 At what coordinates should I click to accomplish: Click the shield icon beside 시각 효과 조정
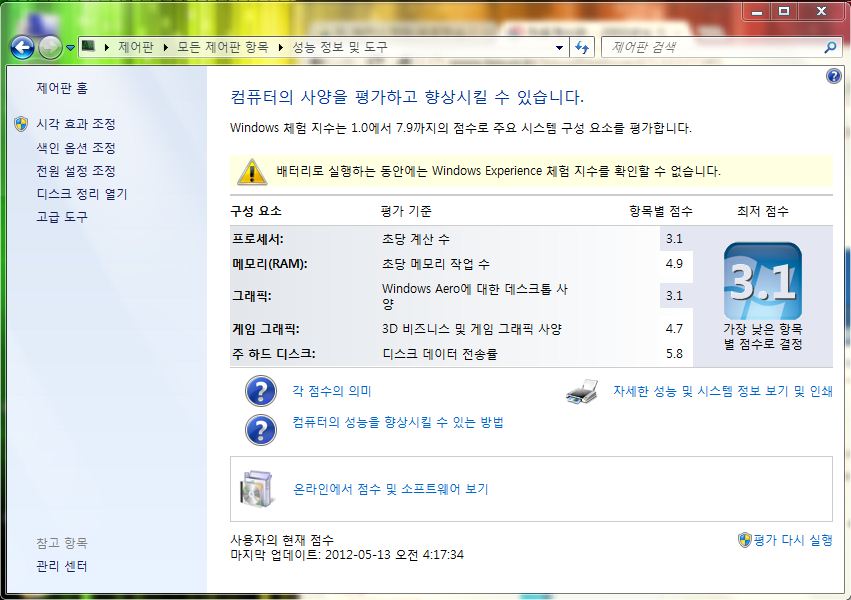(x=21, y=124)
